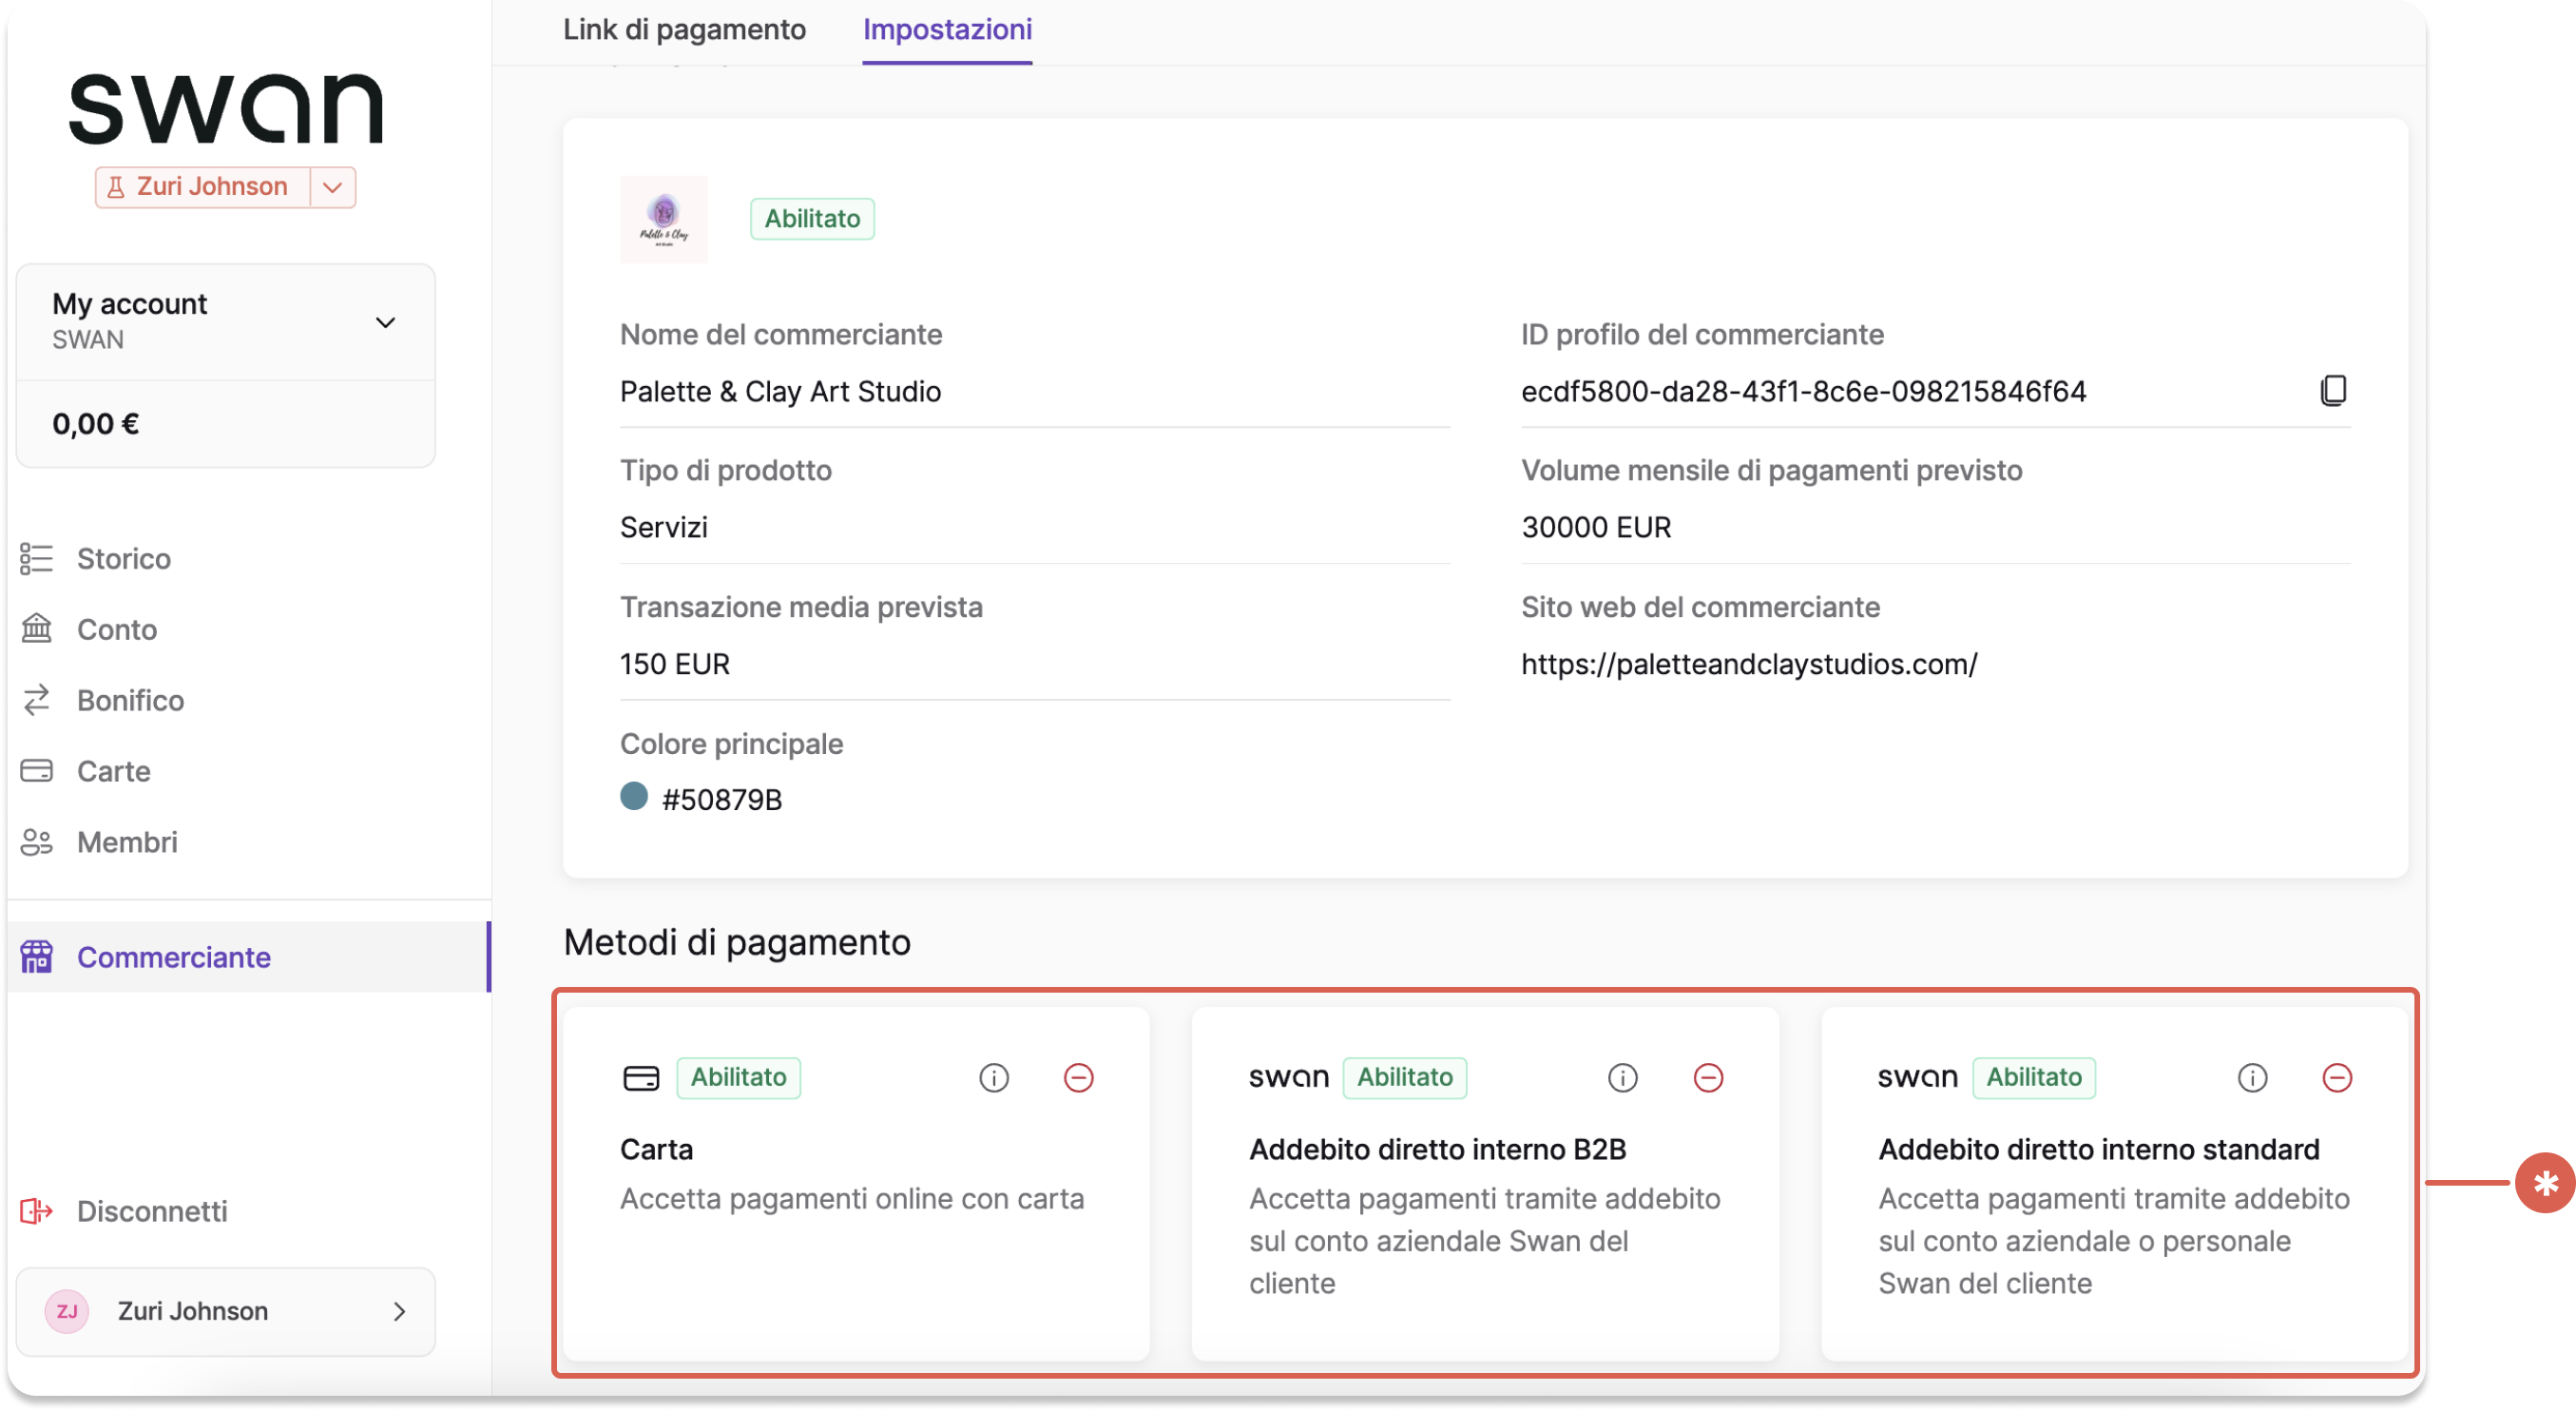The height and width of the screenshot is (1411, 2576).
Task: Click the #50879B main color swatch
Action: pyautogui.click(x=634, y=797)
